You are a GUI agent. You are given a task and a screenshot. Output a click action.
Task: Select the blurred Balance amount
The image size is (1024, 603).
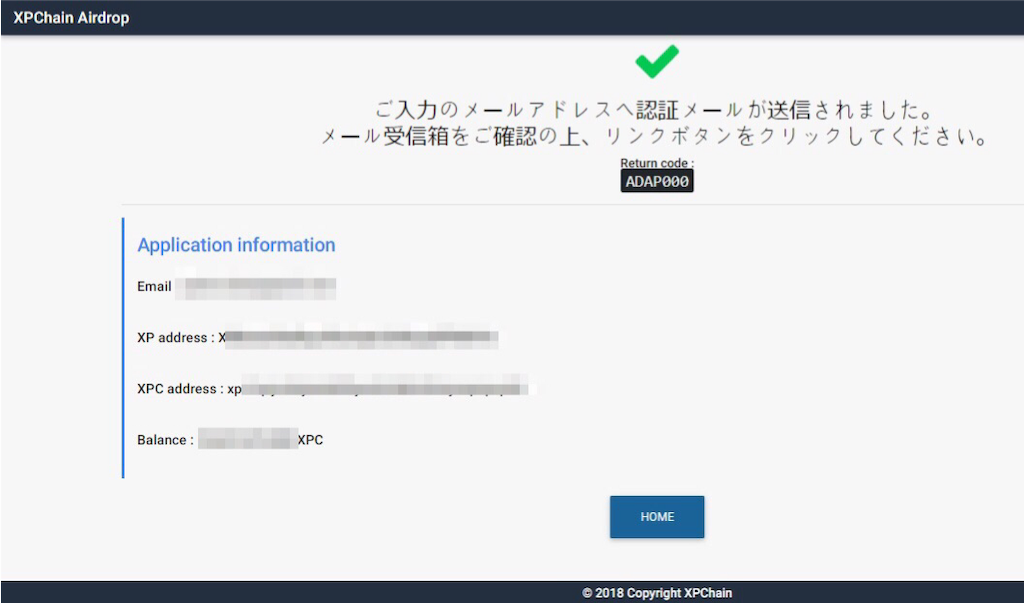[x=248, y=439]
